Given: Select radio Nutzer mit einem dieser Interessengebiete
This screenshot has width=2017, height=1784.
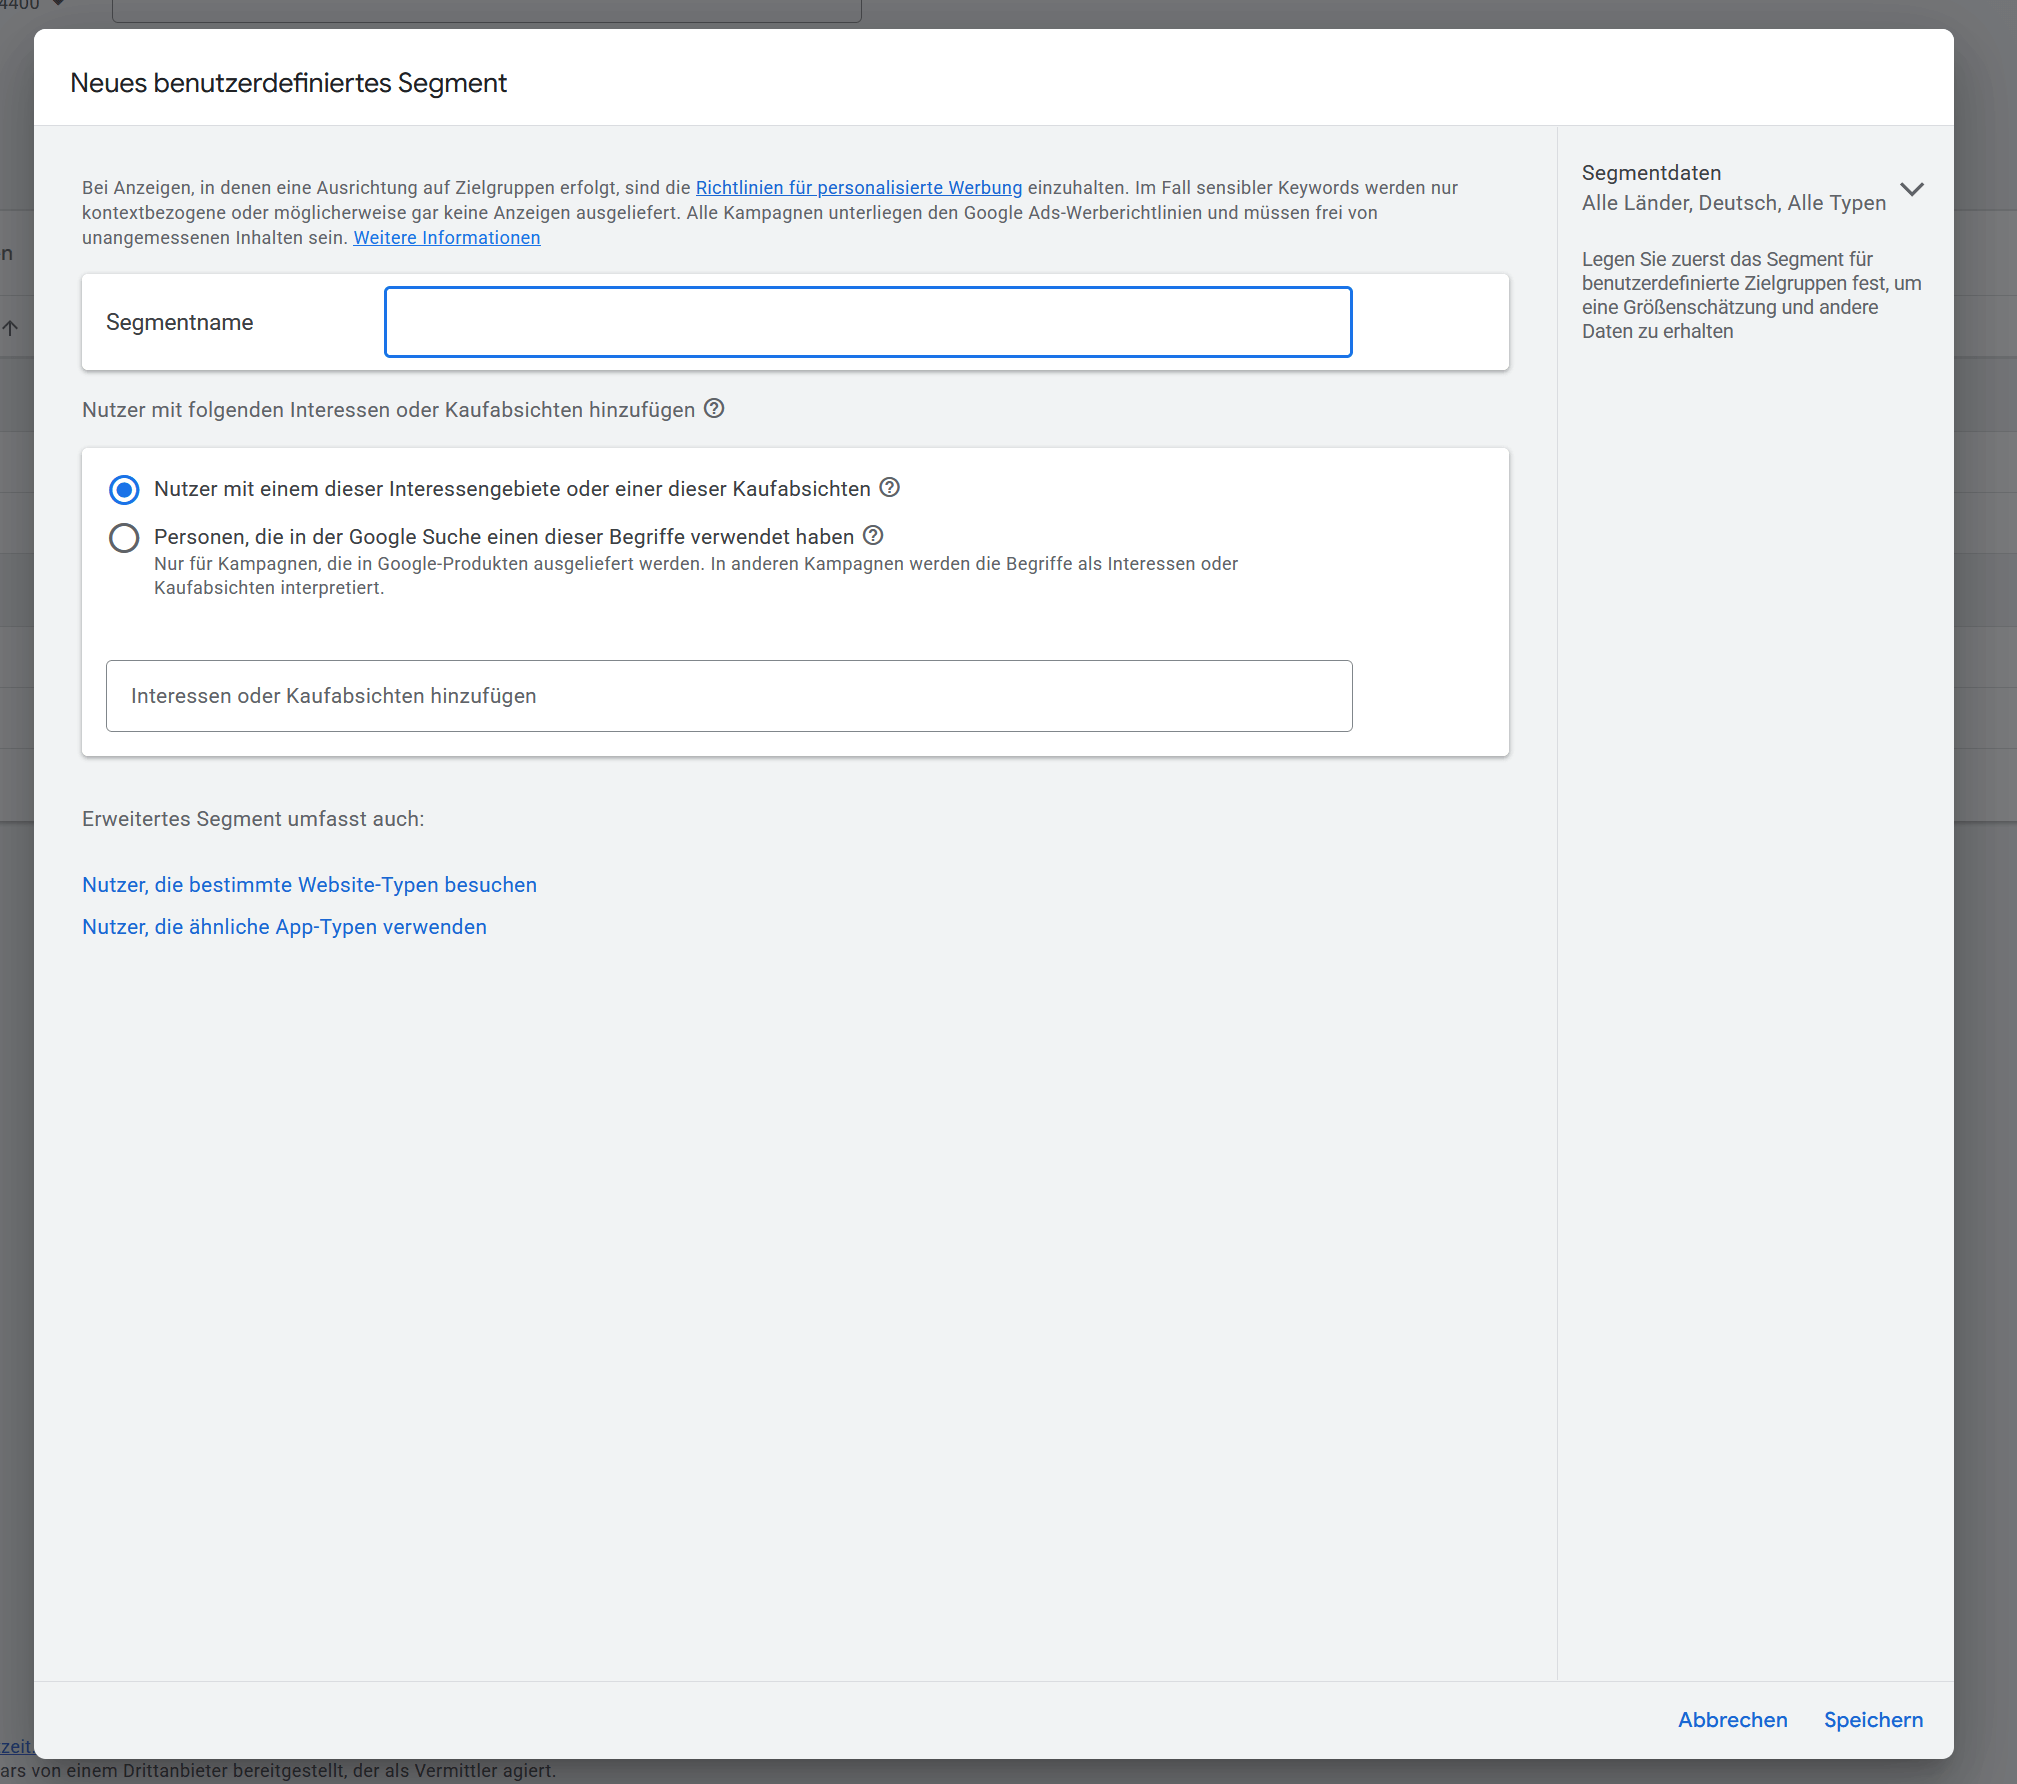Looking at the screenshot, I should [x=124, y=489].
